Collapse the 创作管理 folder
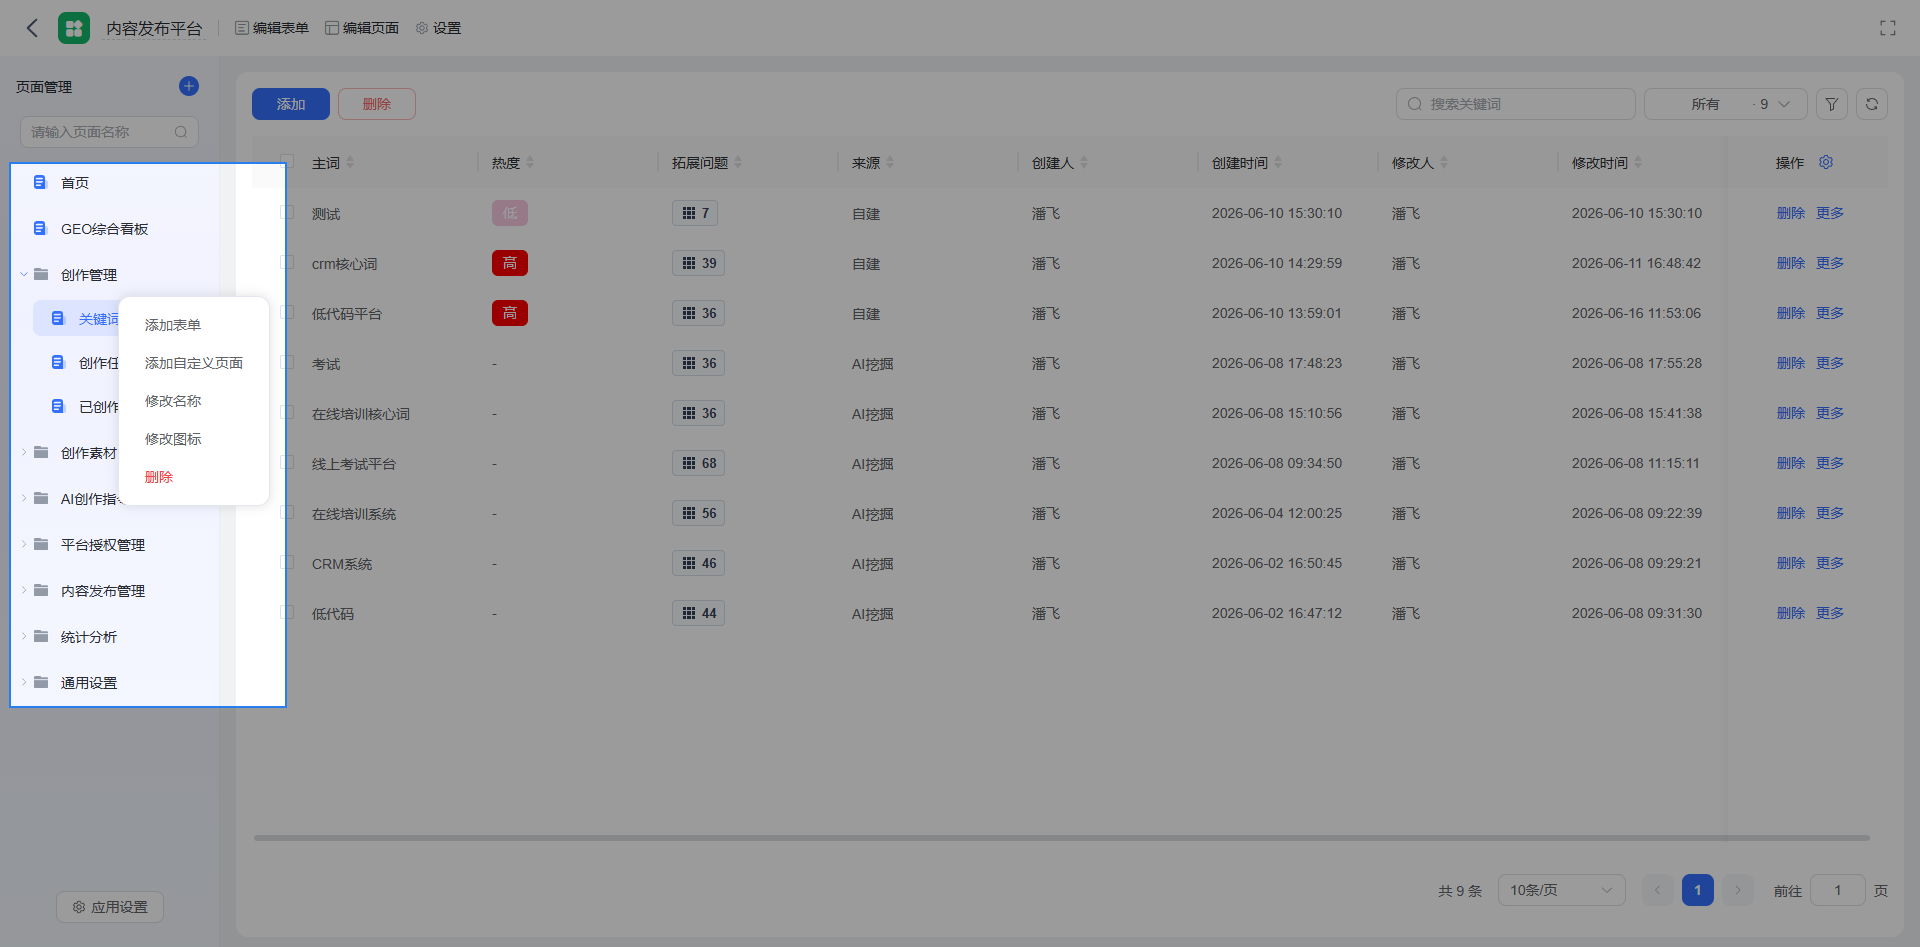Viewport: 1920px width, 947px height. coord(24,274)
